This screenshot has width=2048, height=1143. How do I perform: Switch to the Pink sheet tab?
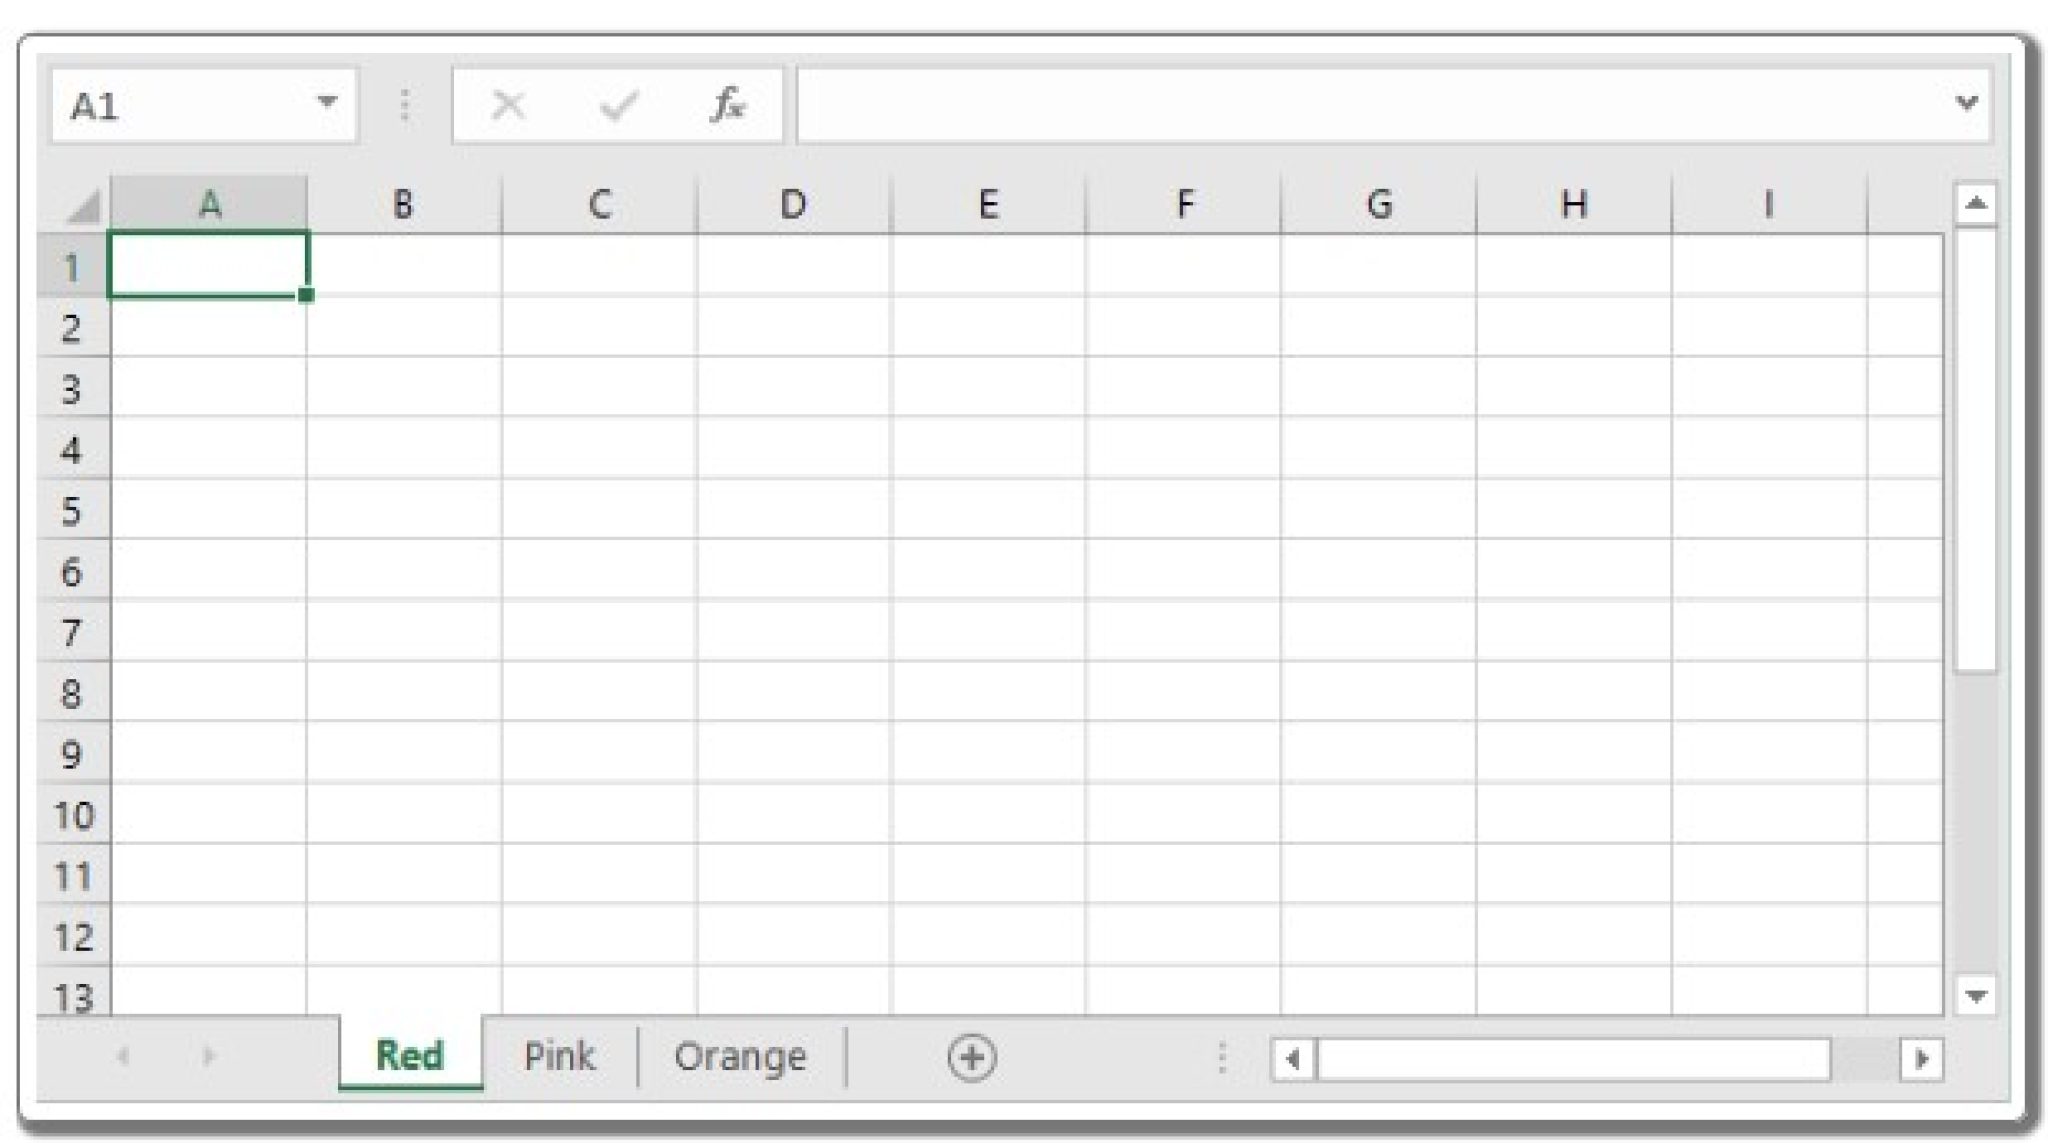point(559,1056)
